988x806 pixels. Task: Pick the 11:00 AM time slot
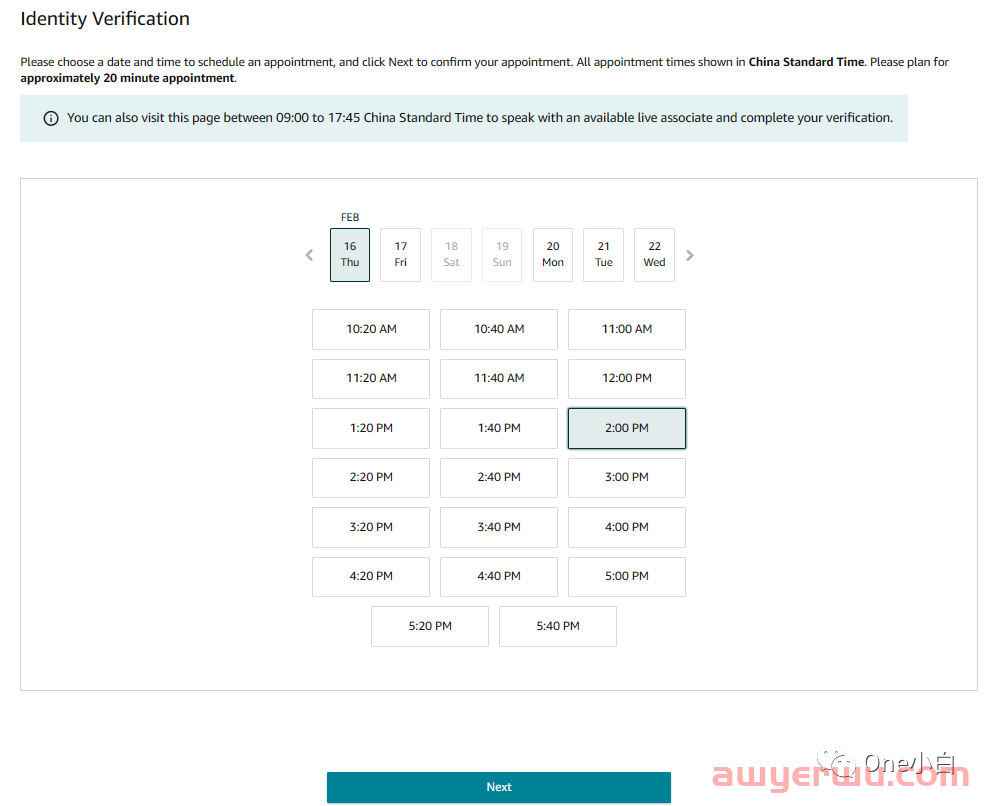pyautogui.click(x=627, y=329)
